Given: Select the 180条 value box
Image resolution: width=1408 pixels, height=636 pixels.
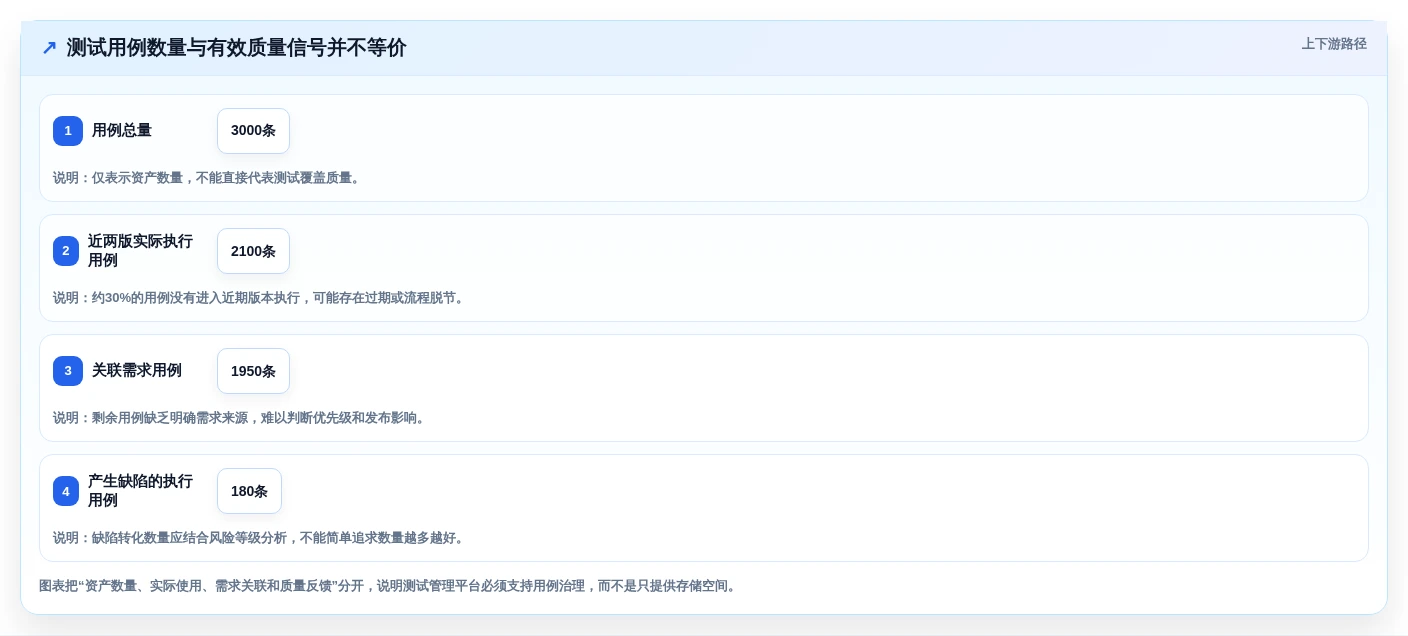Looking at the screenshot, I should (x=249, y=491).
